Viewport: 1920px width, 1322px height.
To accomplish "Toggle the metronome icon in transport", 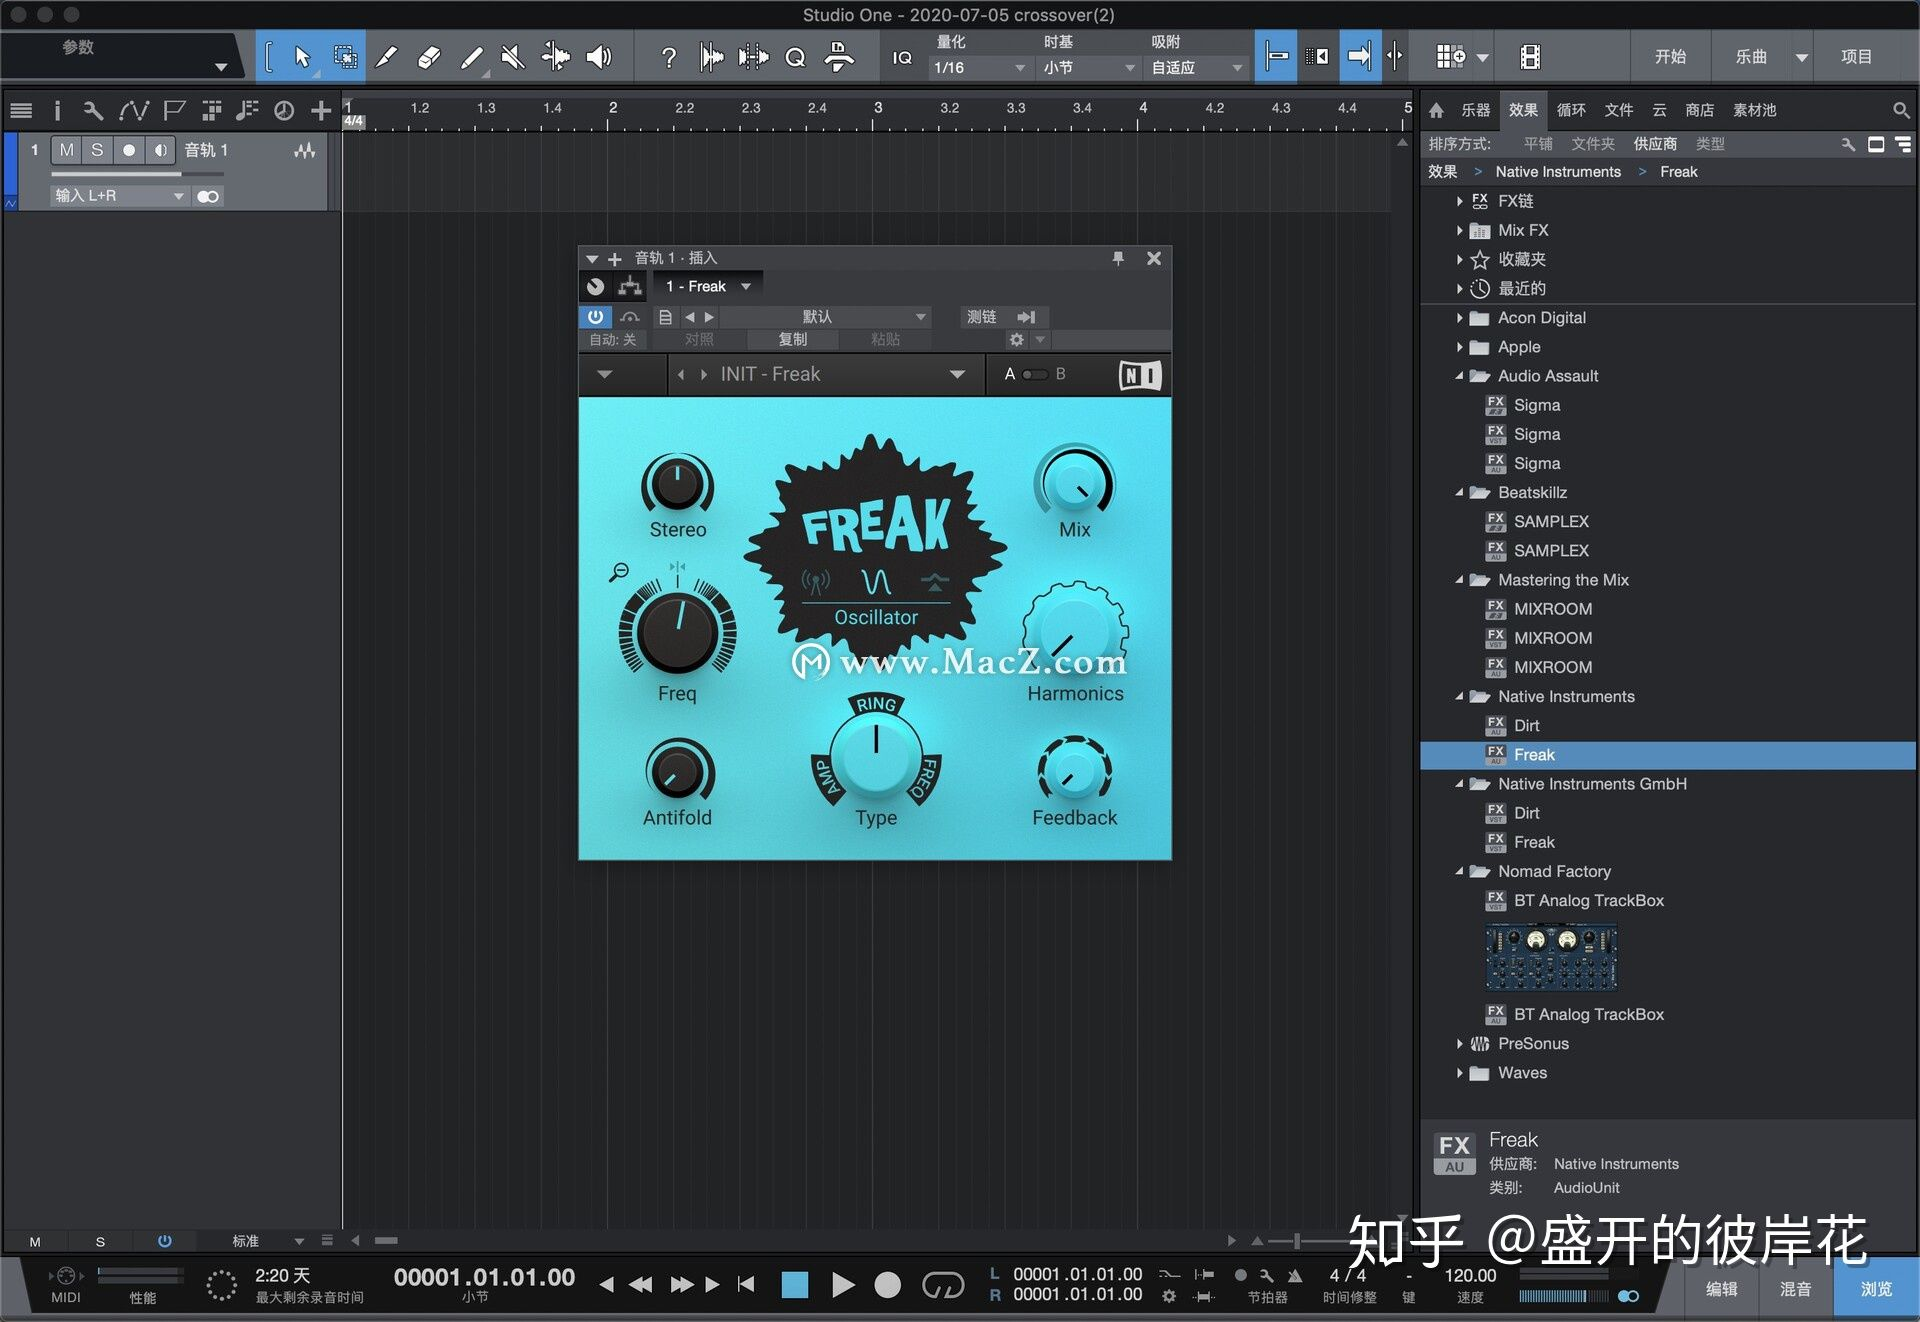I will tap(1295, 1275).
